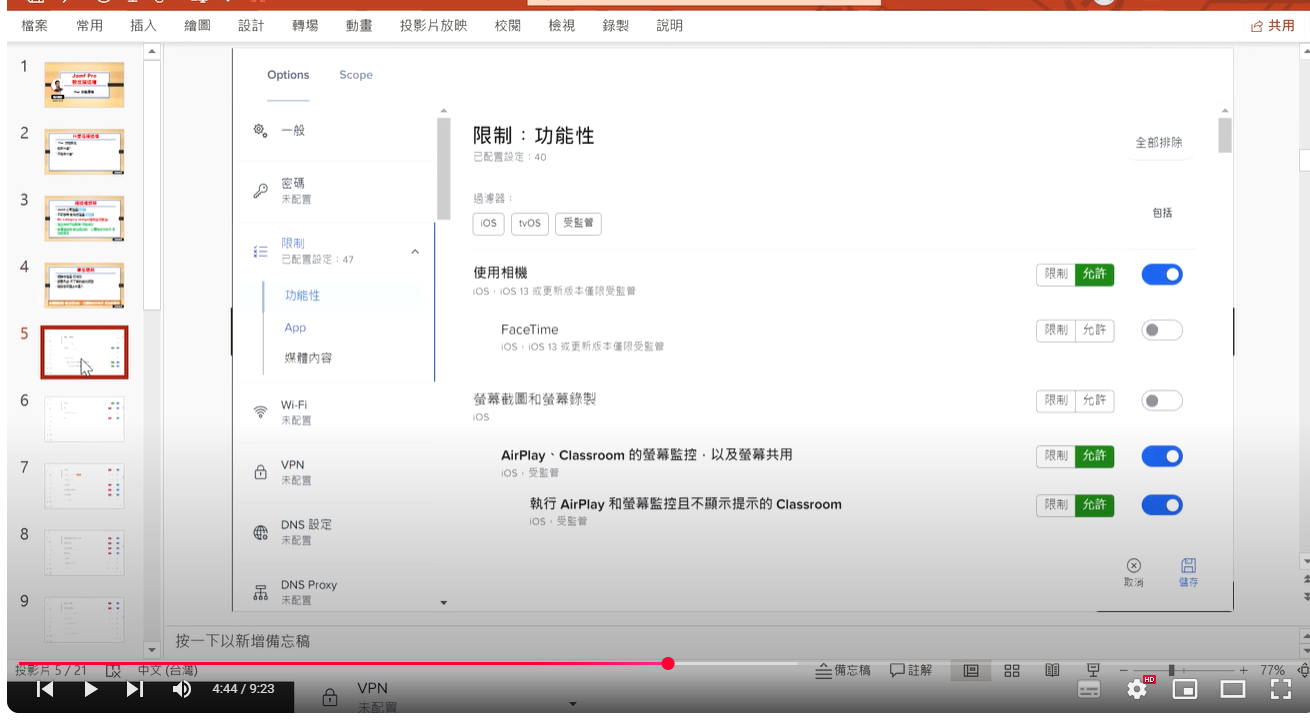Click the 全部排除 button
The height and width of the screenshot is (721, 1310).
click(1158, 142)
